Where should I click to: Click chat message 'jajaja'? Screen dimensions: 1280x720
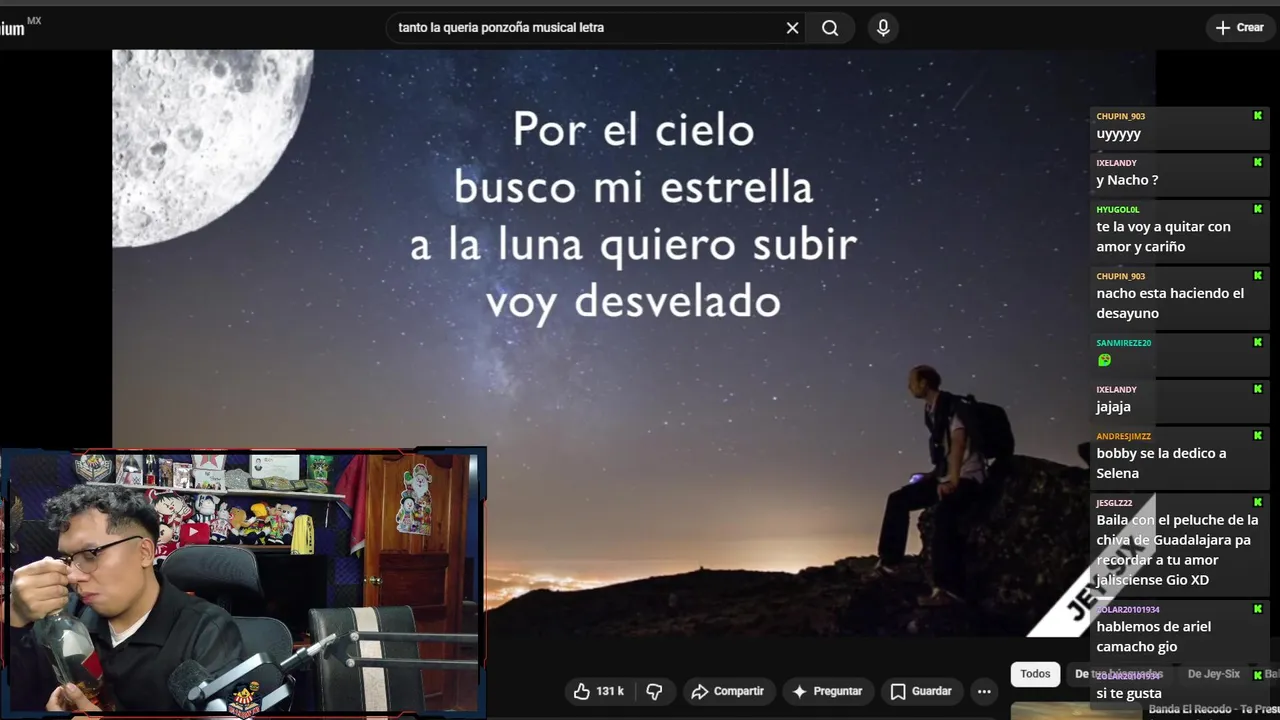pos(1113,407)
